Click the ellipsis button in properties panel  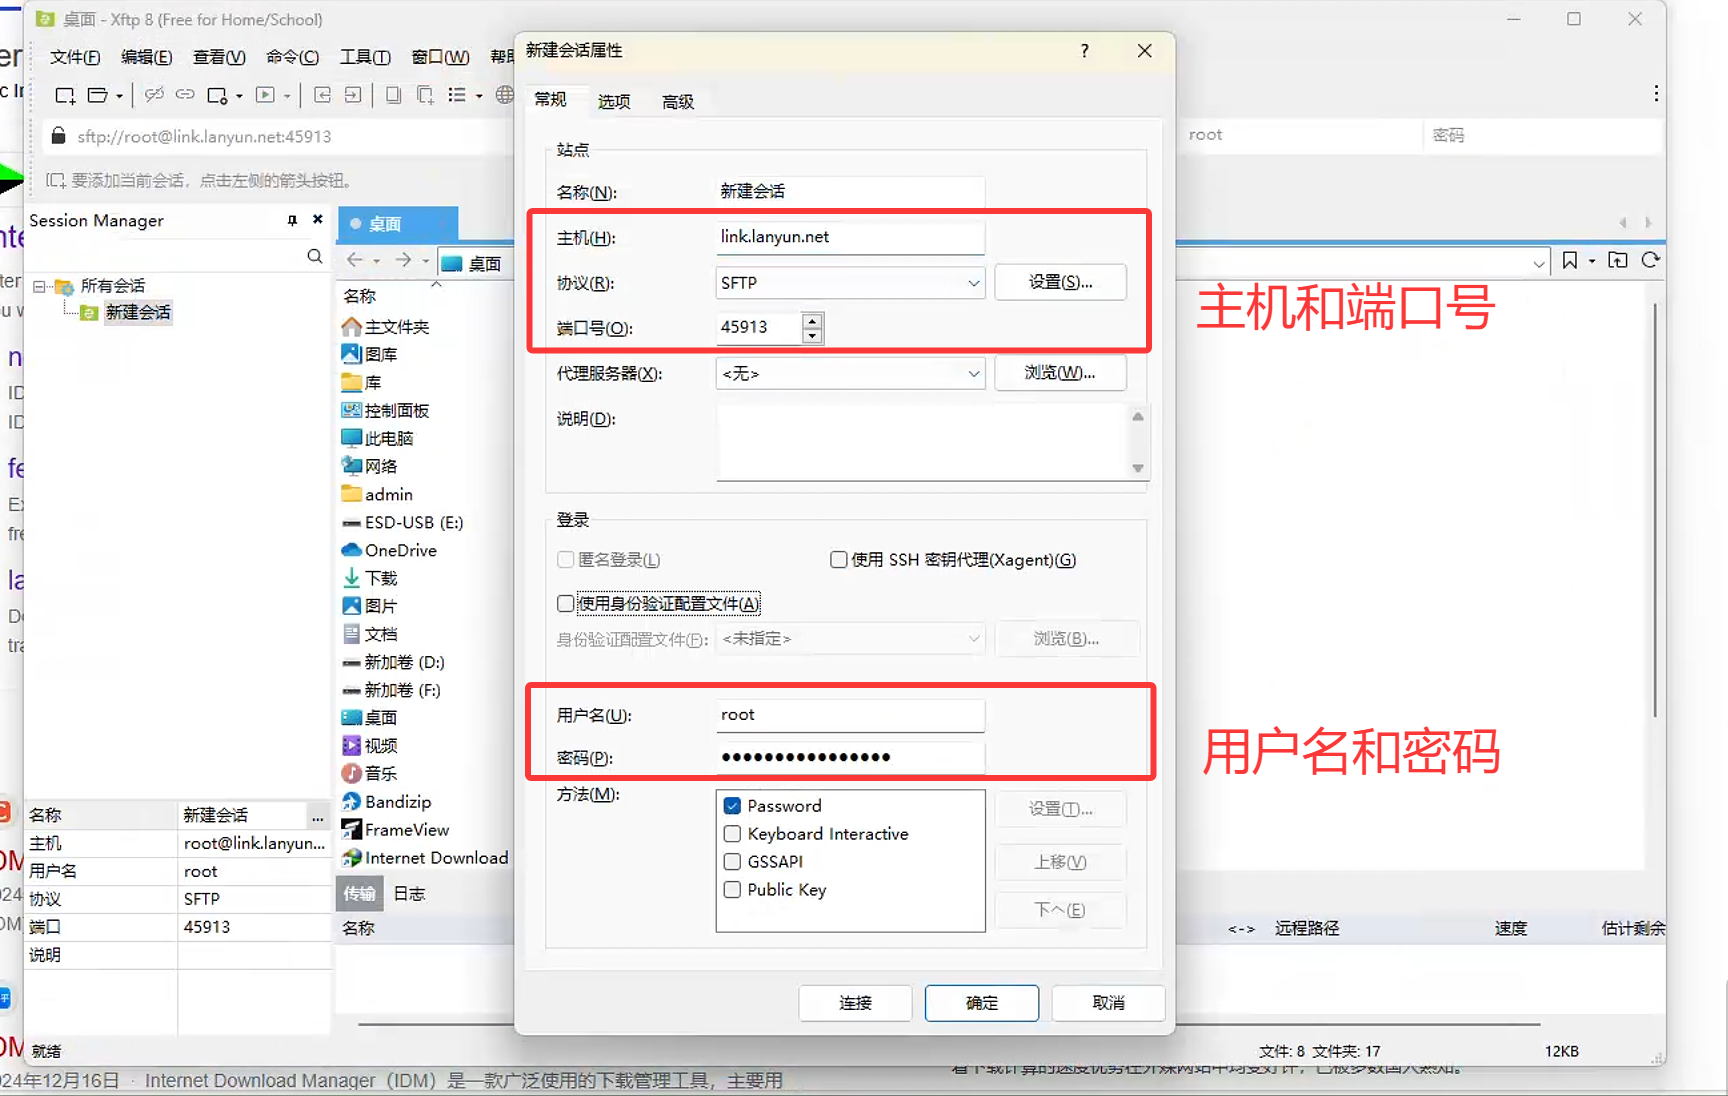coord(318,817)
